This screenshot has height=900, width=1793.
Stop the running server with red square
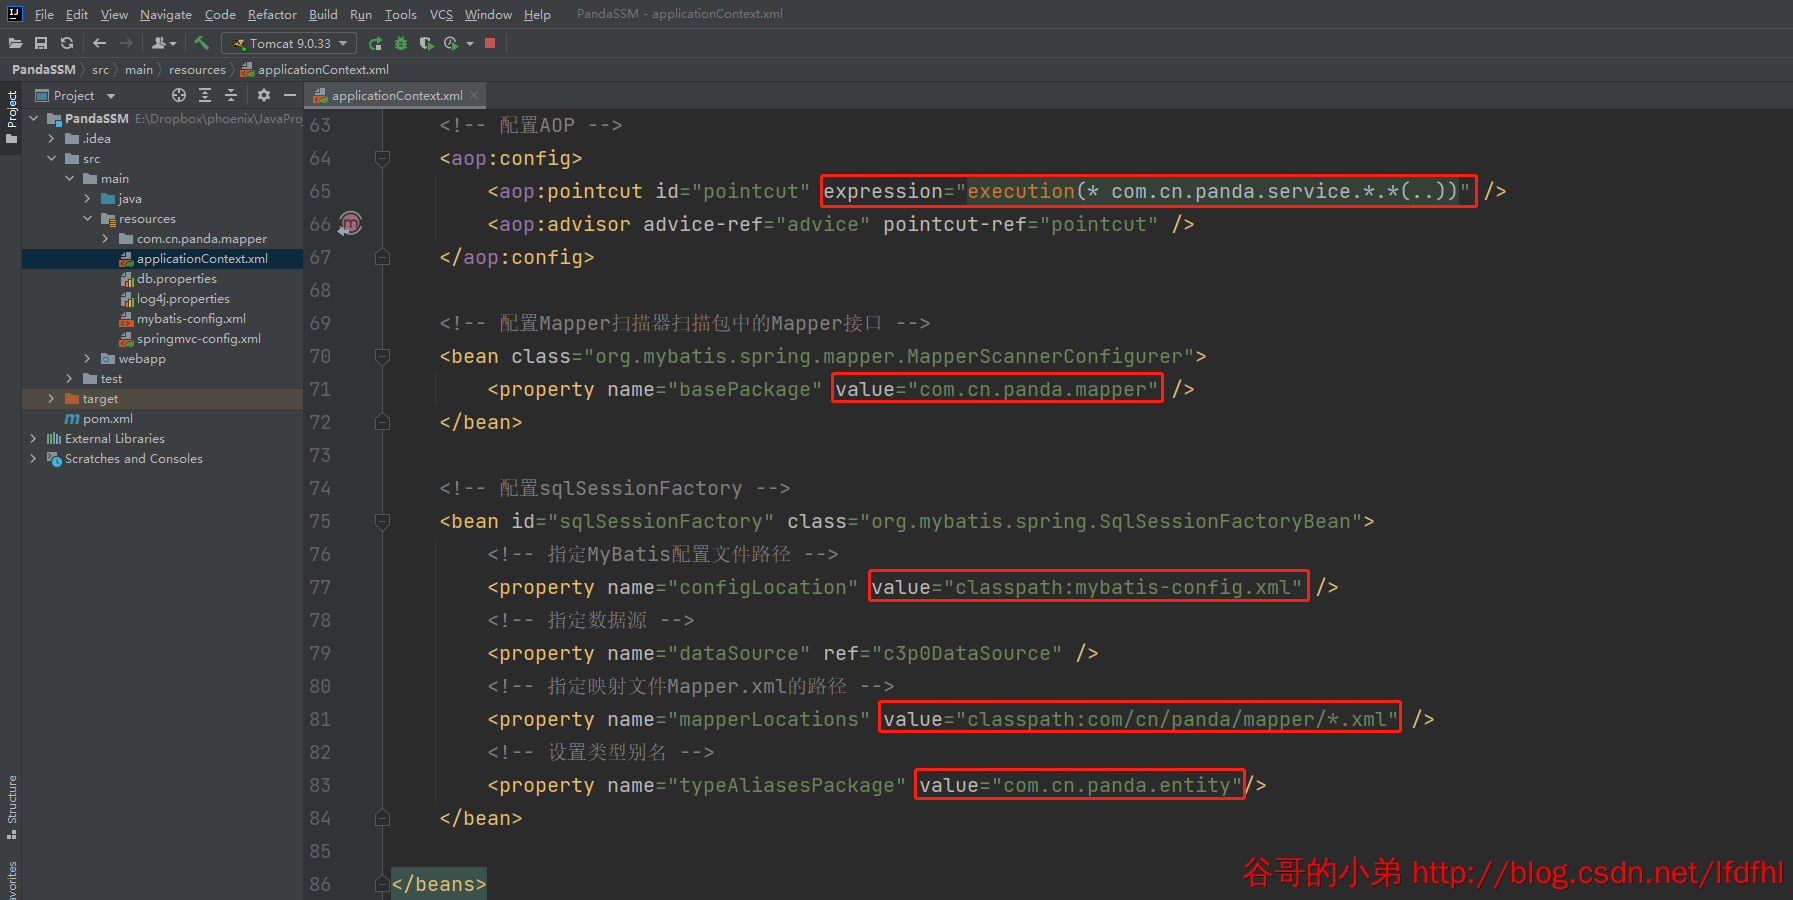point(490,43)
